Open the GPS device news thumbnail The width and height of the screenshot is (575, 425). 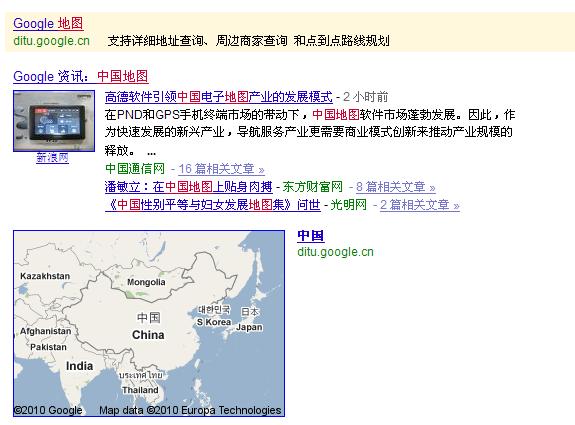coord(54,121)
